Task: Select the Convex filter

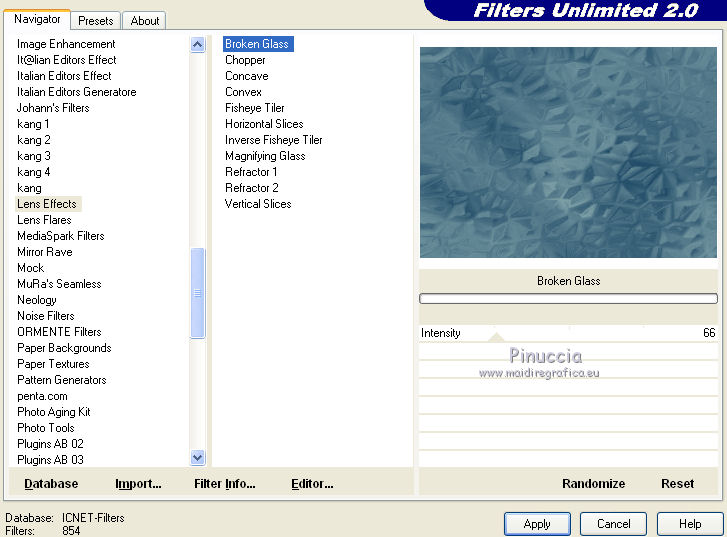Action: point(243,92)
